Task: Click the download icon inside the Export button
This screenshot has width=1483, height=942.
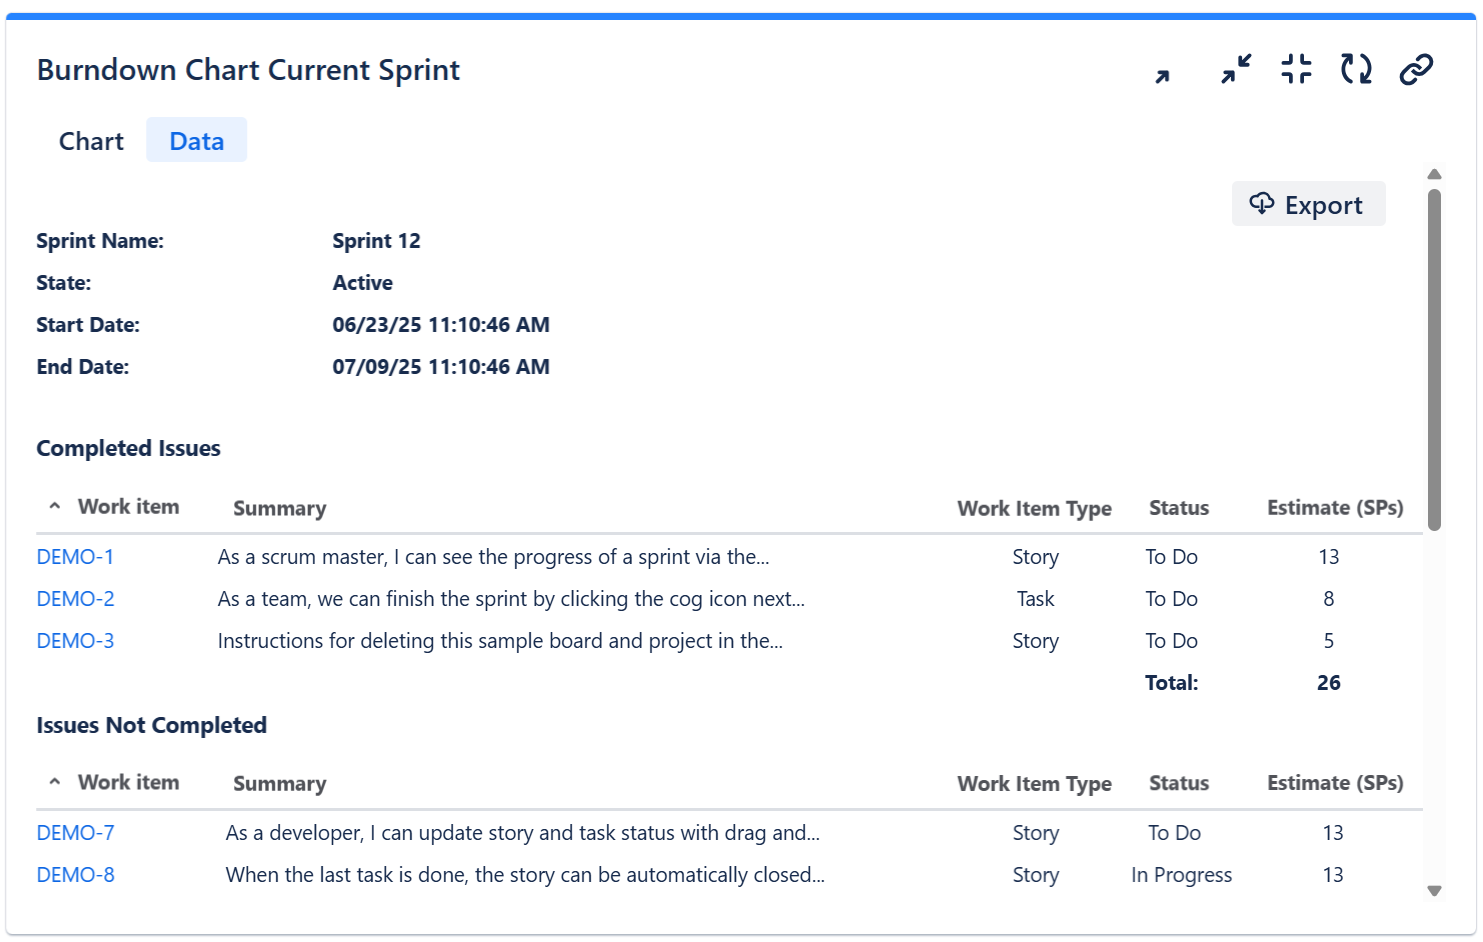Action: 1263,204
